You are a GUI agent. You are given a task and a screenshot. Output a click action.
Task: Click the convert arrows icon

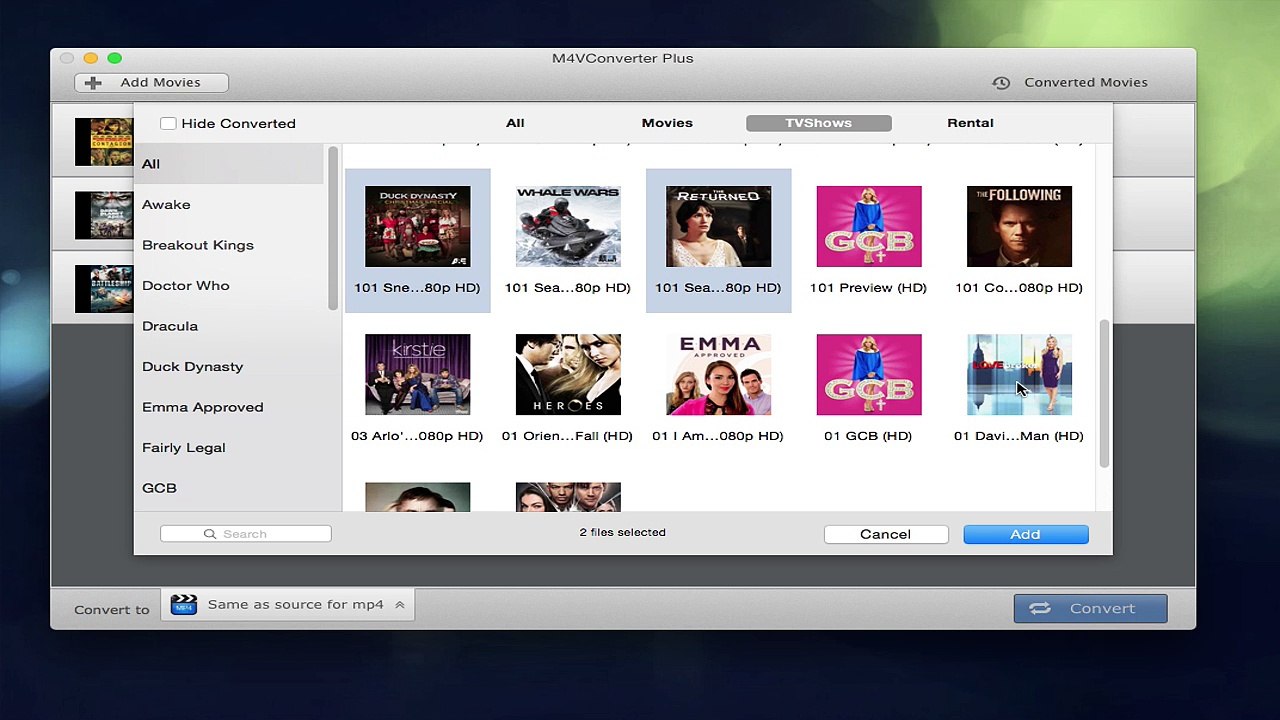pyautogui.click(x=1040, y=608)
